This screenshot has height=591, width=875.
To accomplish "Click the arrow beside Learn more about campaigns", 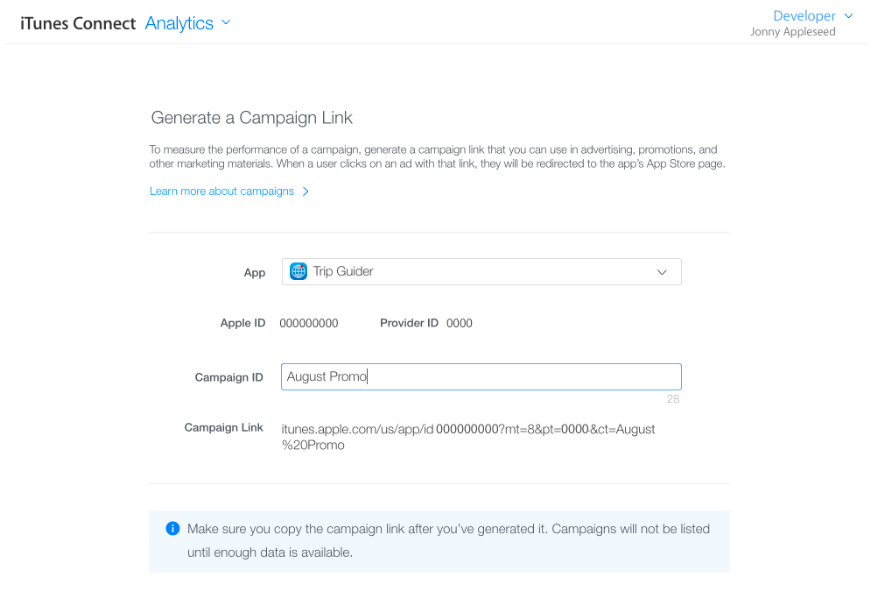I will tap(306, 191).
